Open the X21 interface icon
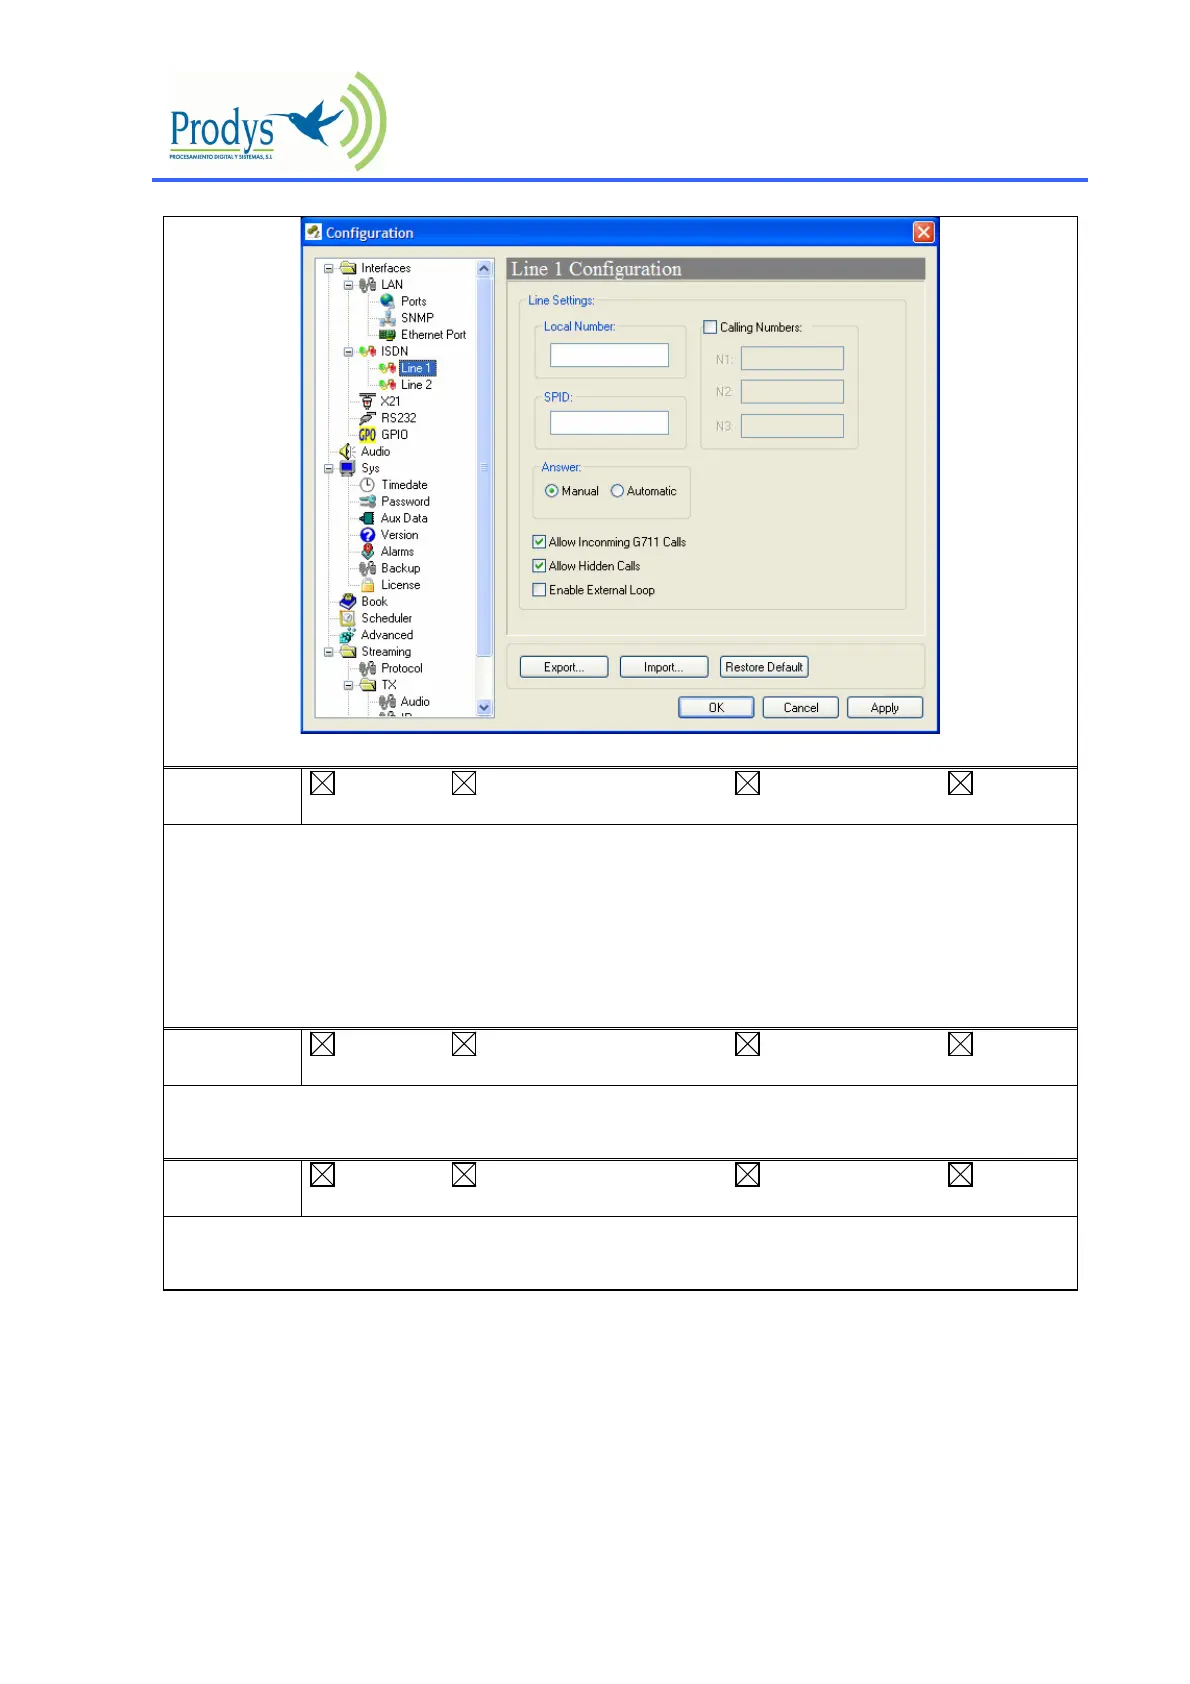The height and width of the screenshot is (1684, 1190). [x=367, y=401]
